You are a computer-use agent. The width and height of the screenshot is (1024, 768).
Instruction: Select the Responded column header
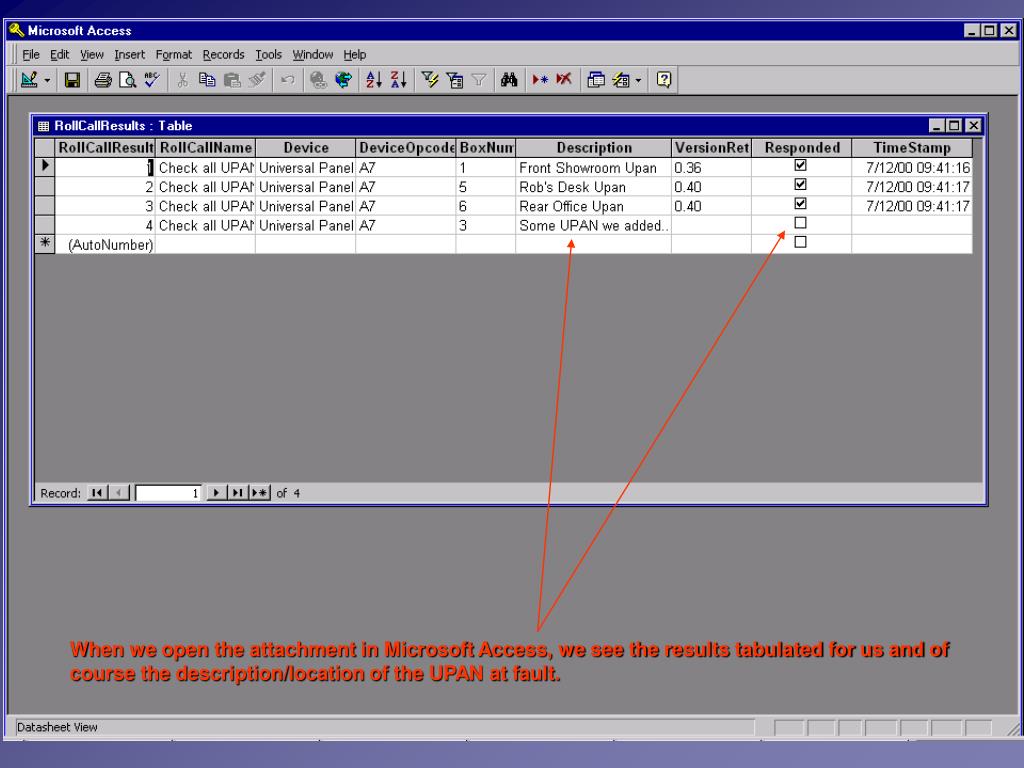coord(801,148)
